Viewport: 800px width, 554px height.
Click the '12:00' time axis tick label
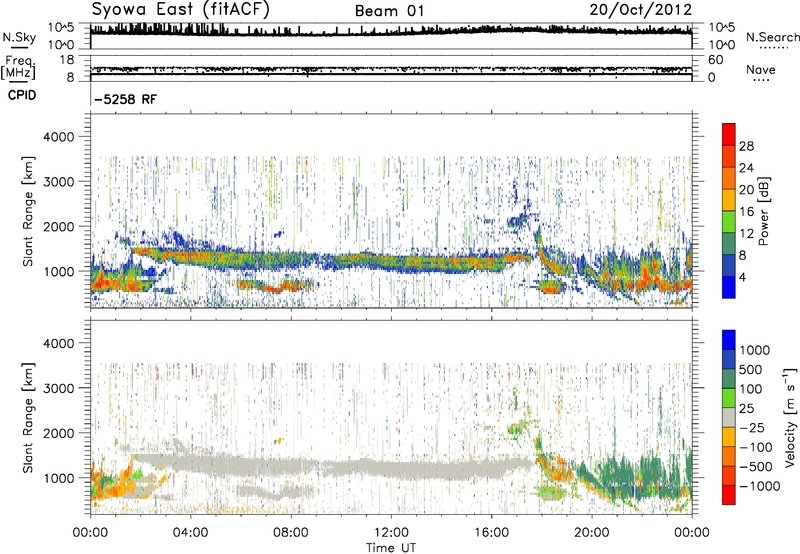(391, 533)
